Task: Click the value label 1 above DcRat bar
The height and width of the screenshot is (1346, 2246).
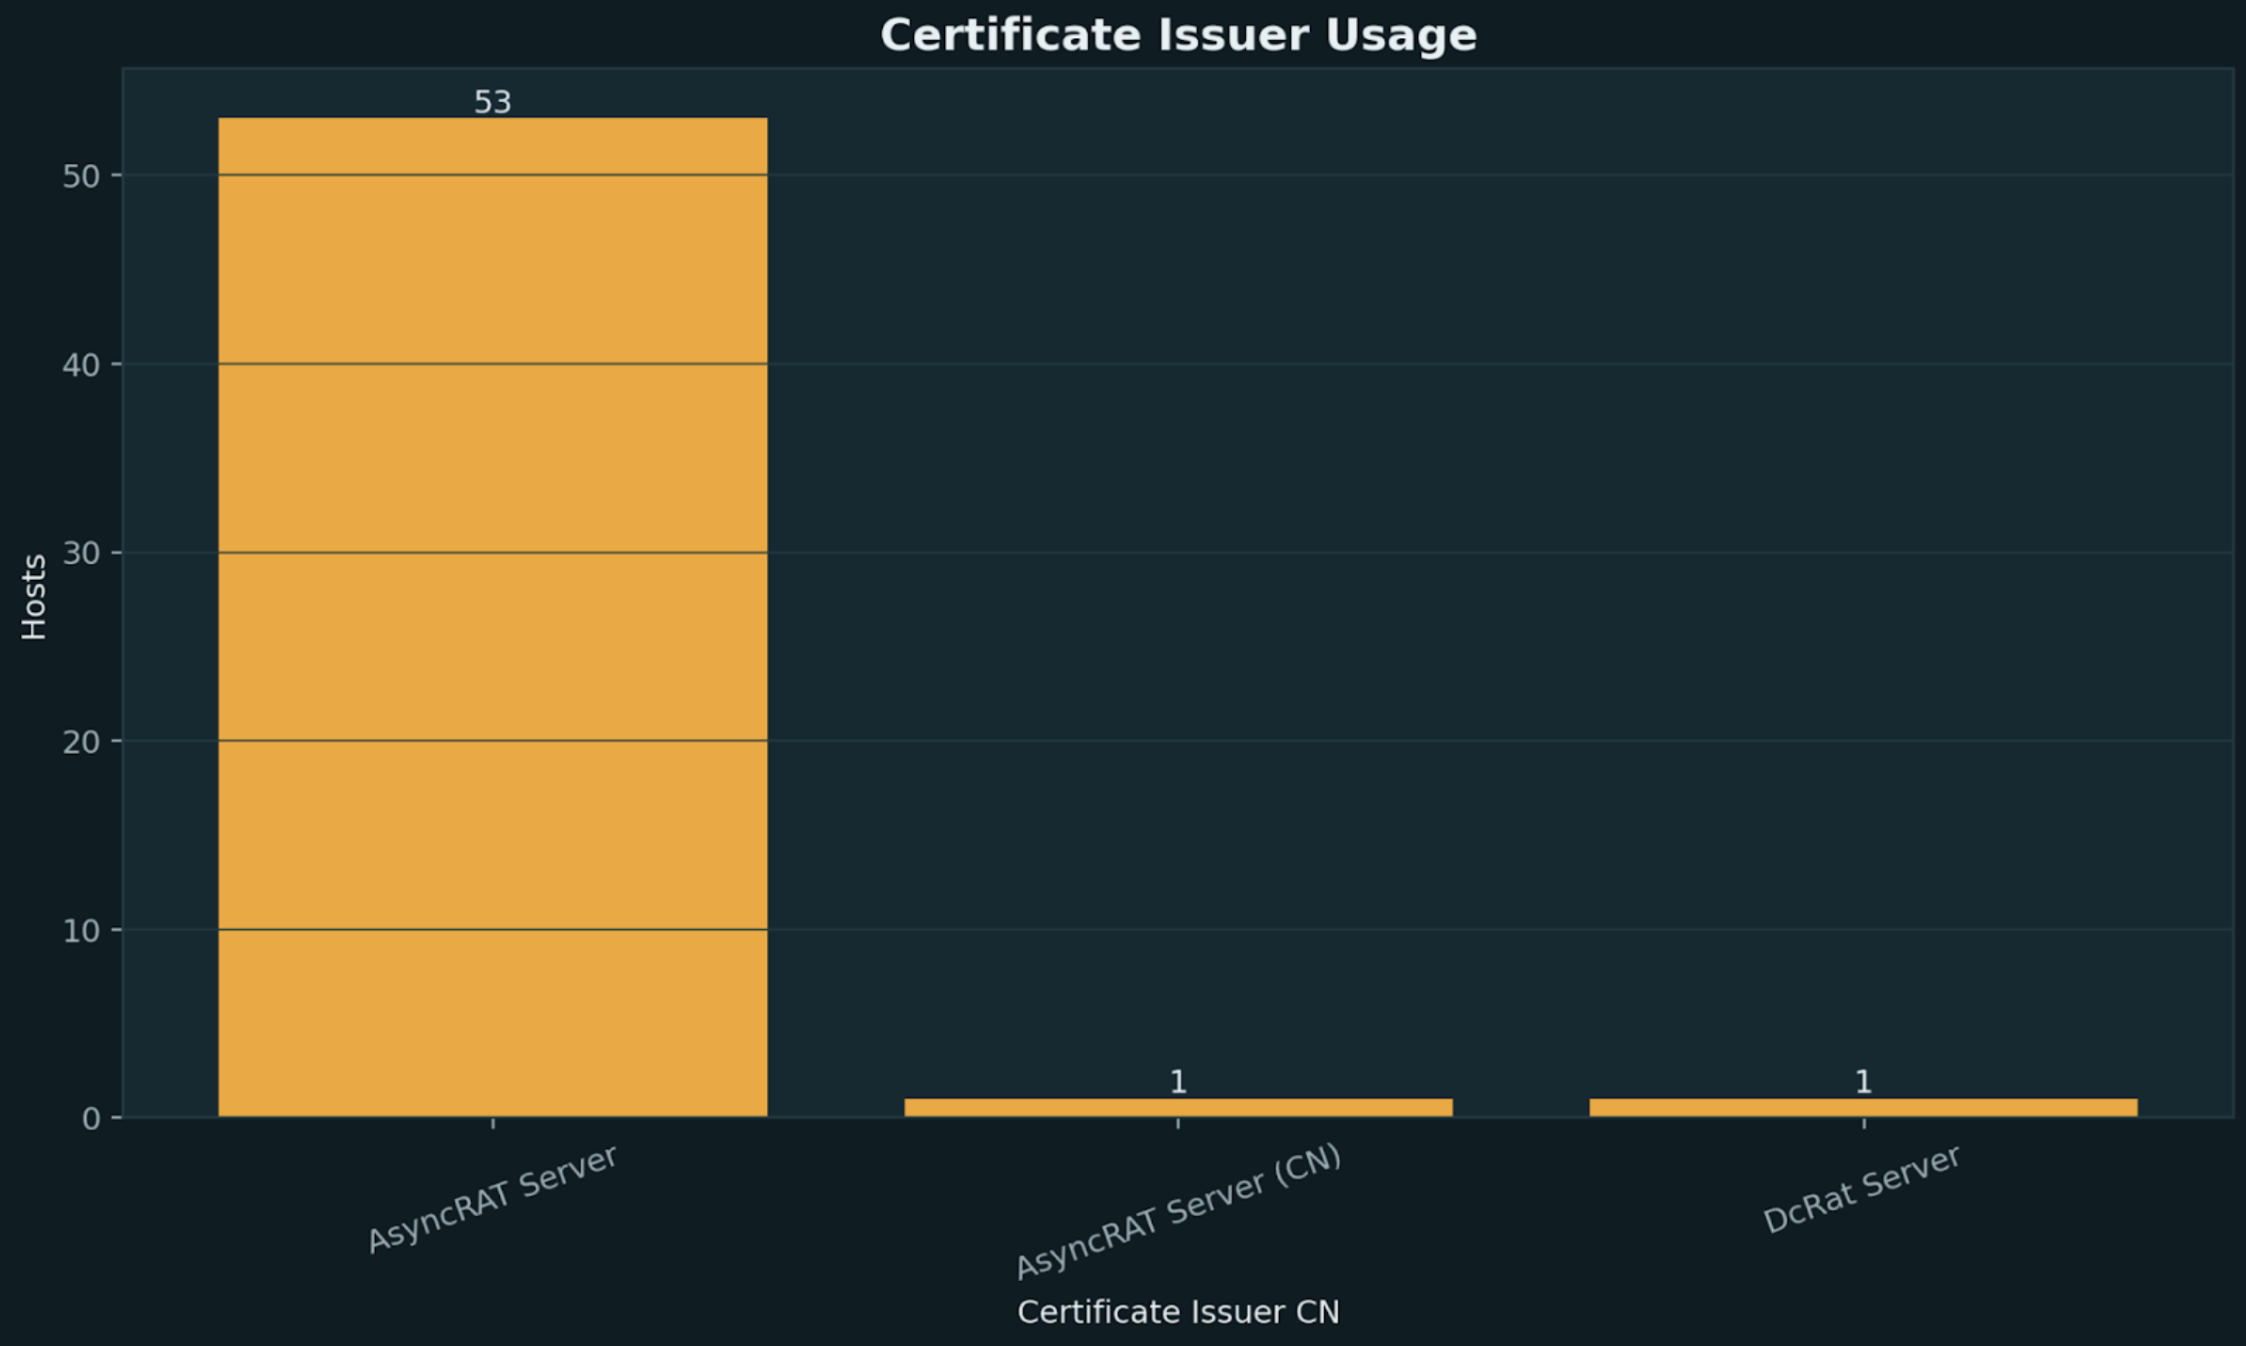Action: pyautogui.click(x=1862, y=1082)
